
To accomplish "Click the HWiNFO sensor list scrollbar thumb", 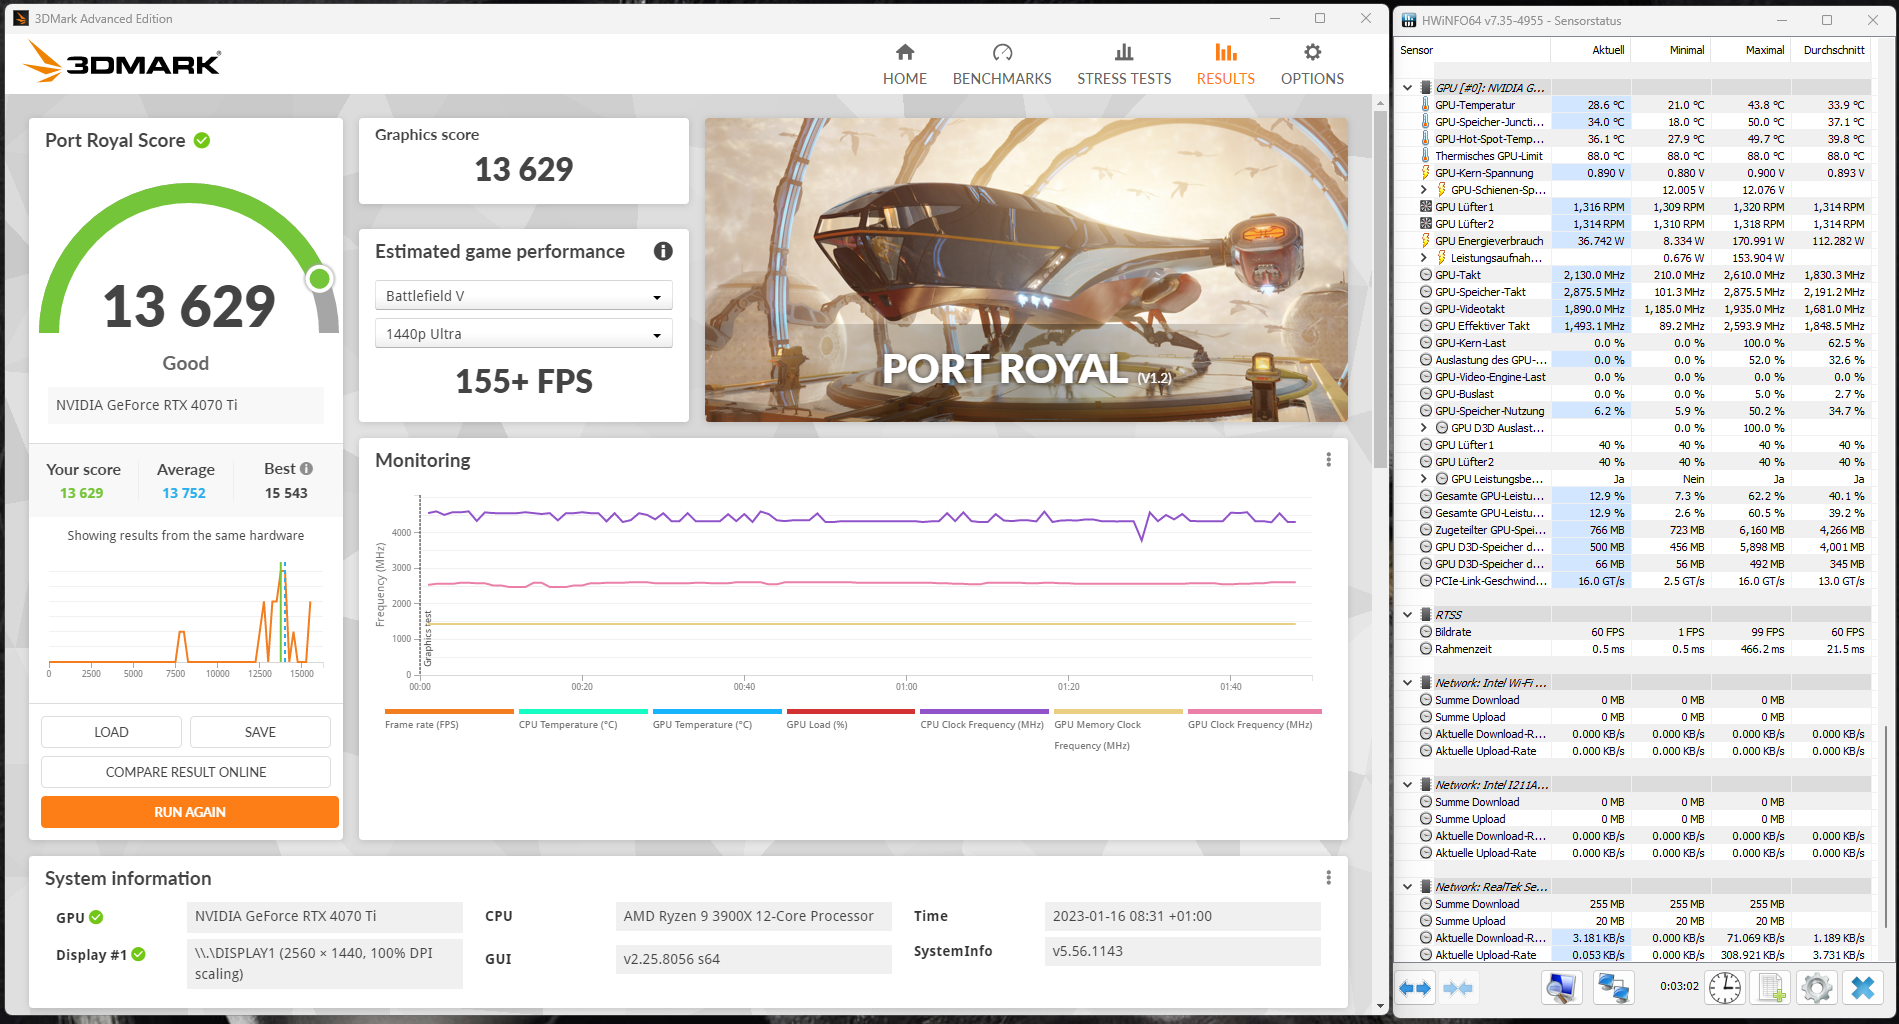I will click(x=1885, y=826).
